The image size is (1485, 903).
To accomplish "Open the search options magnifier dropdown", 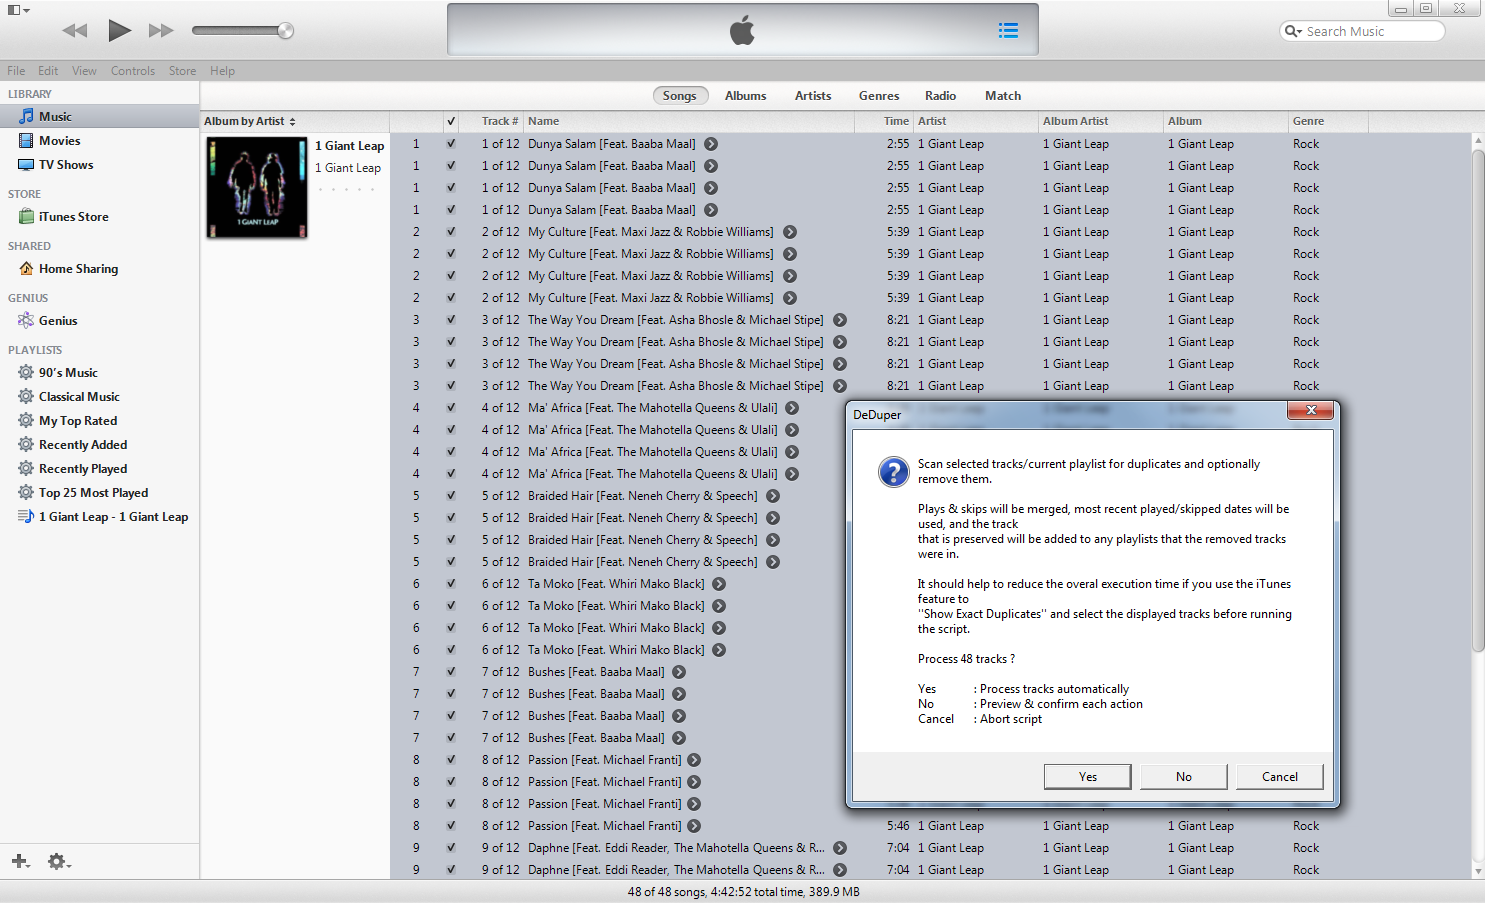I will coord(1293,31).
